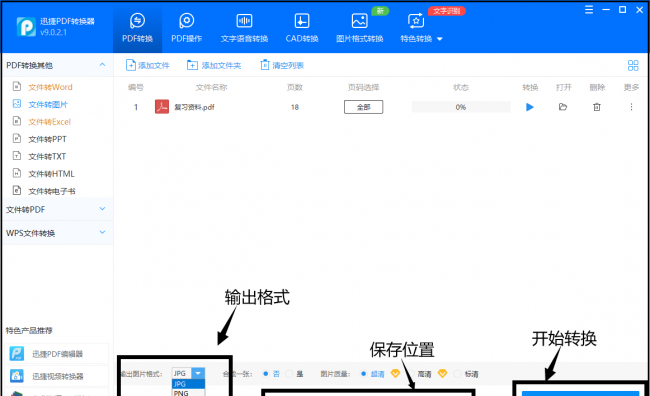Open 迅捷视频转换器 recommended product
The image size is (650, 396).
(x=57, y=376)
